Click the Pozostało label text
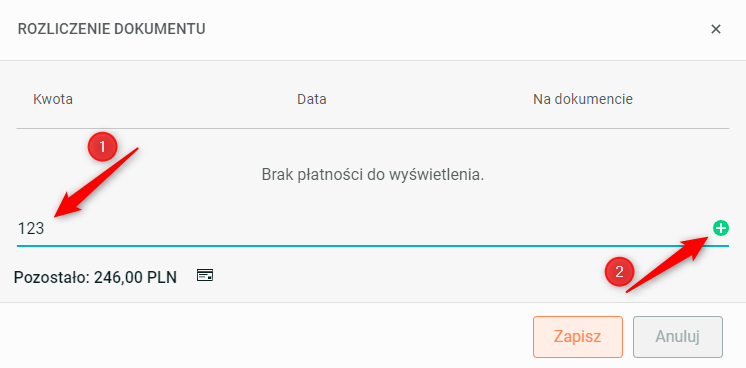 coord(52,277)
